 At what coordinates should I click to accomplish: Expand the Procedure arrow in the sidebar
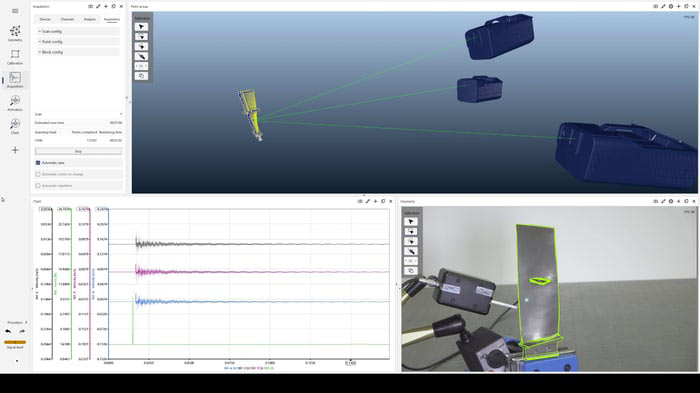click(x=26, y=322)
